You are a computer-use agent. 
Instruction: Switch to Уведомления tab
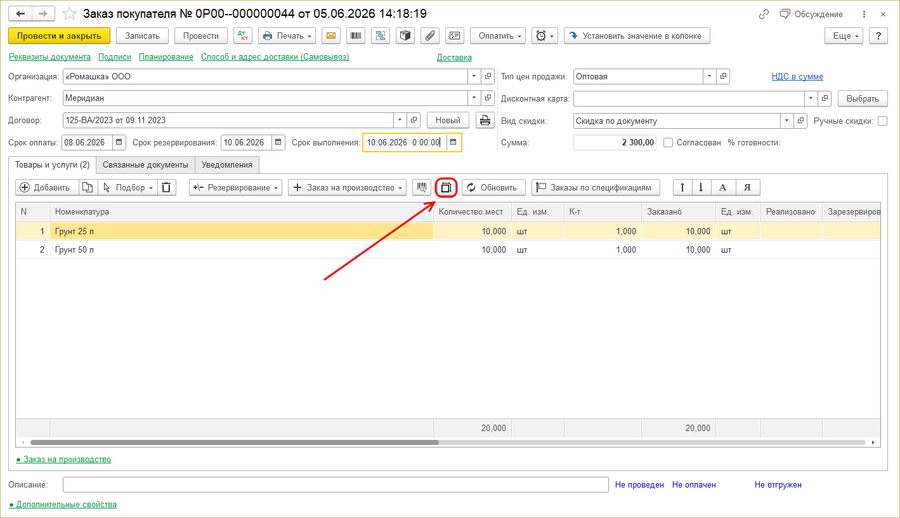[227, 165]
